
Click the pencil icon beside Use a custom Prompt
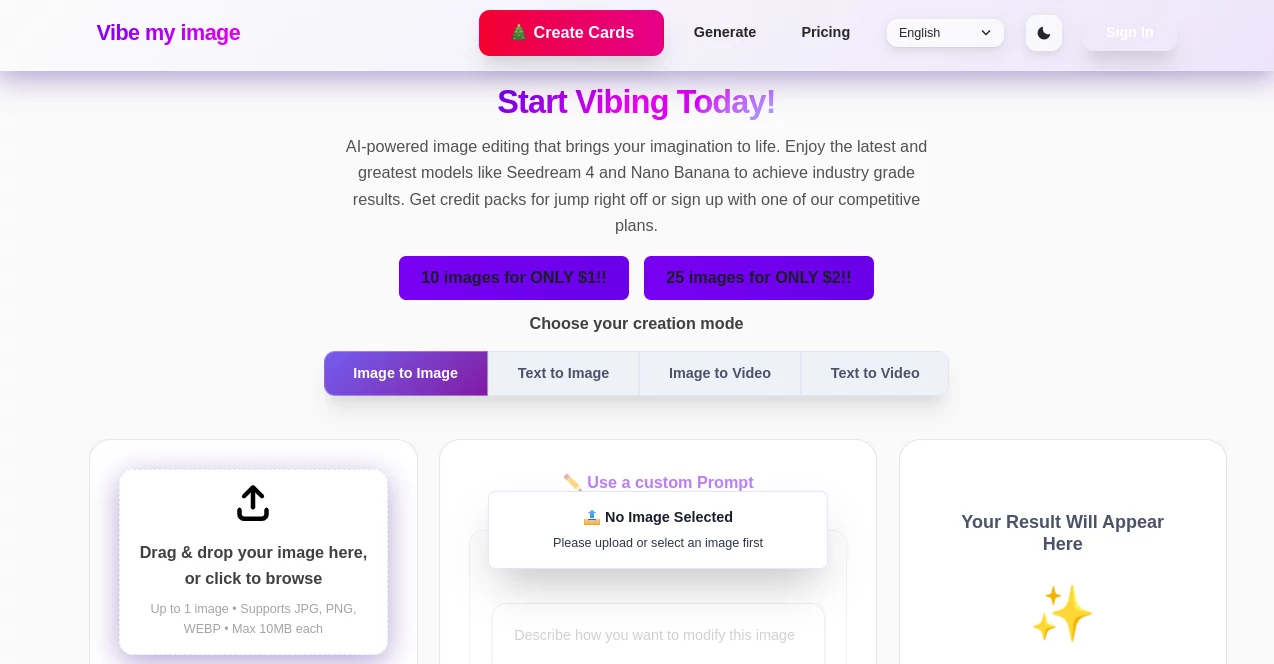click(572, 482)
